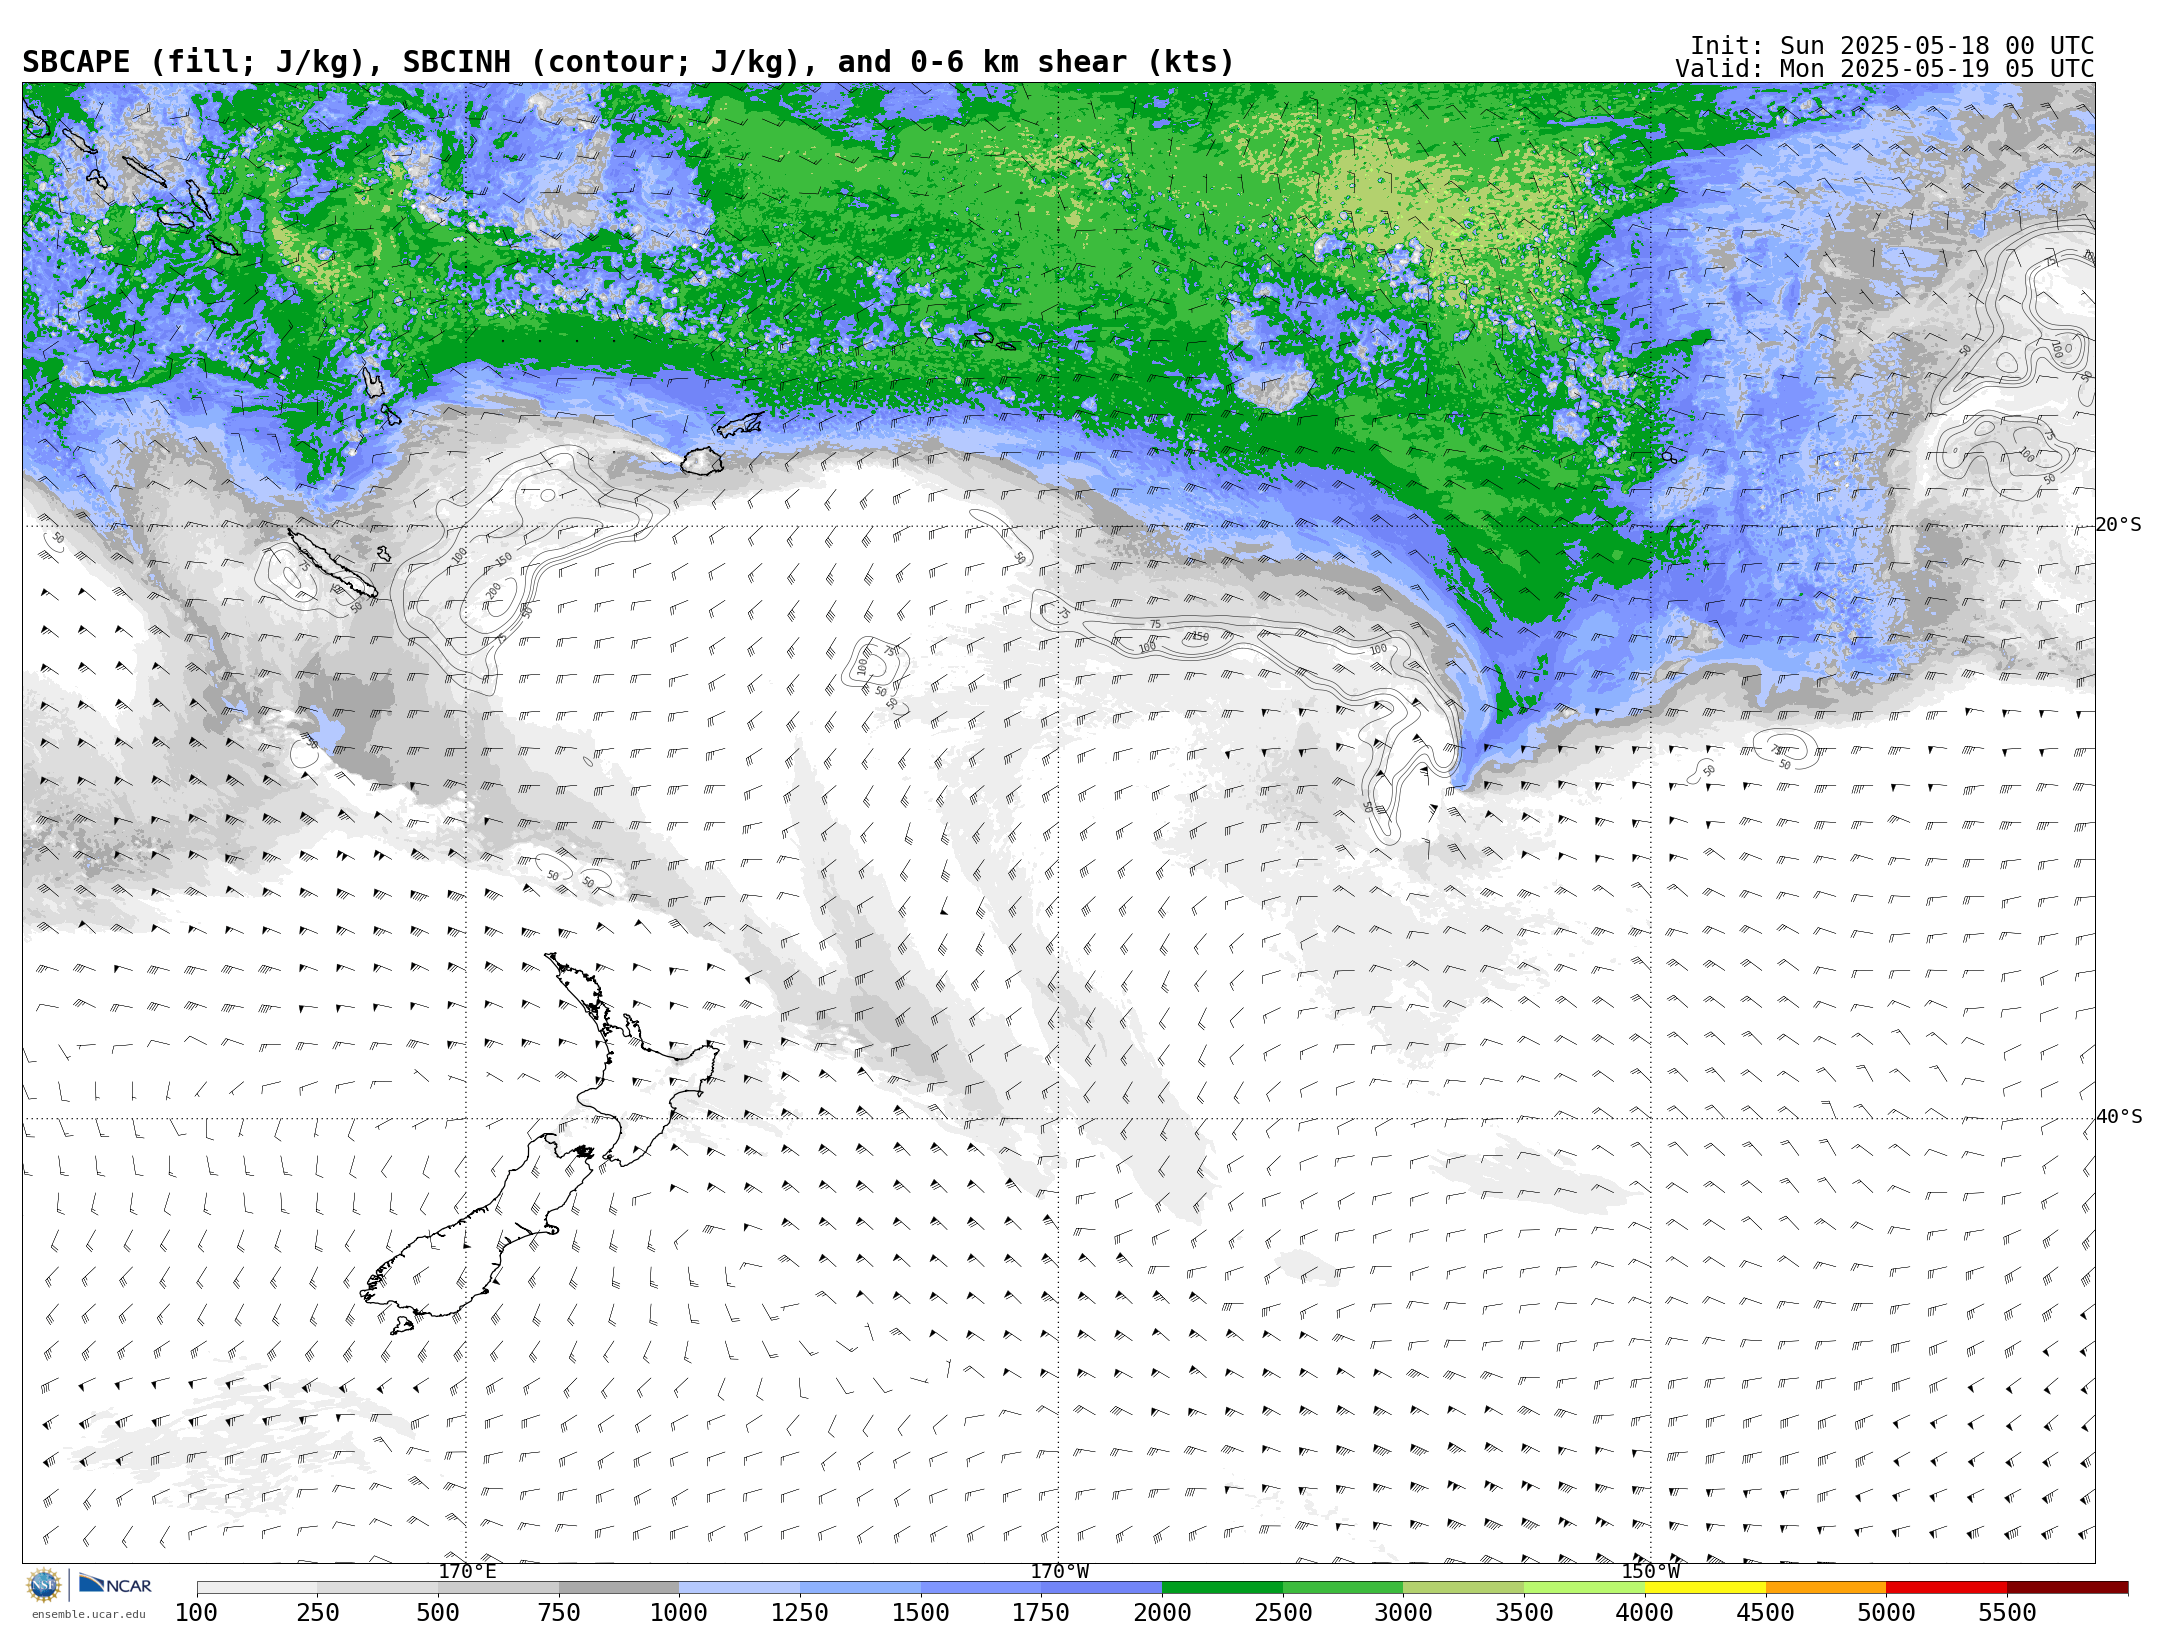The height and width of the screenshot is (1626, 2160).
Task: Select the olive 3000–3500 color swatch
Action: [x=1464, y=1587]
